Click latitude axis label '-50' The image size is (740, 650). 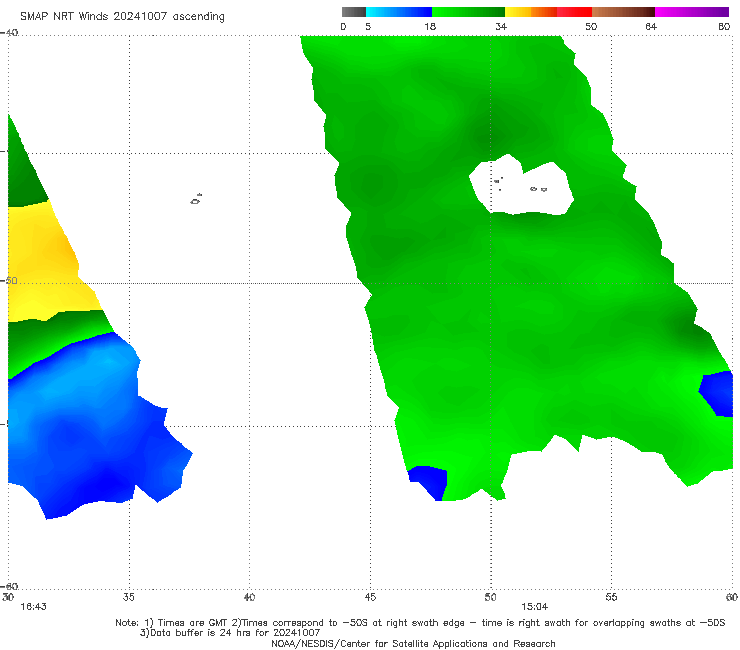tap(9, 281)
